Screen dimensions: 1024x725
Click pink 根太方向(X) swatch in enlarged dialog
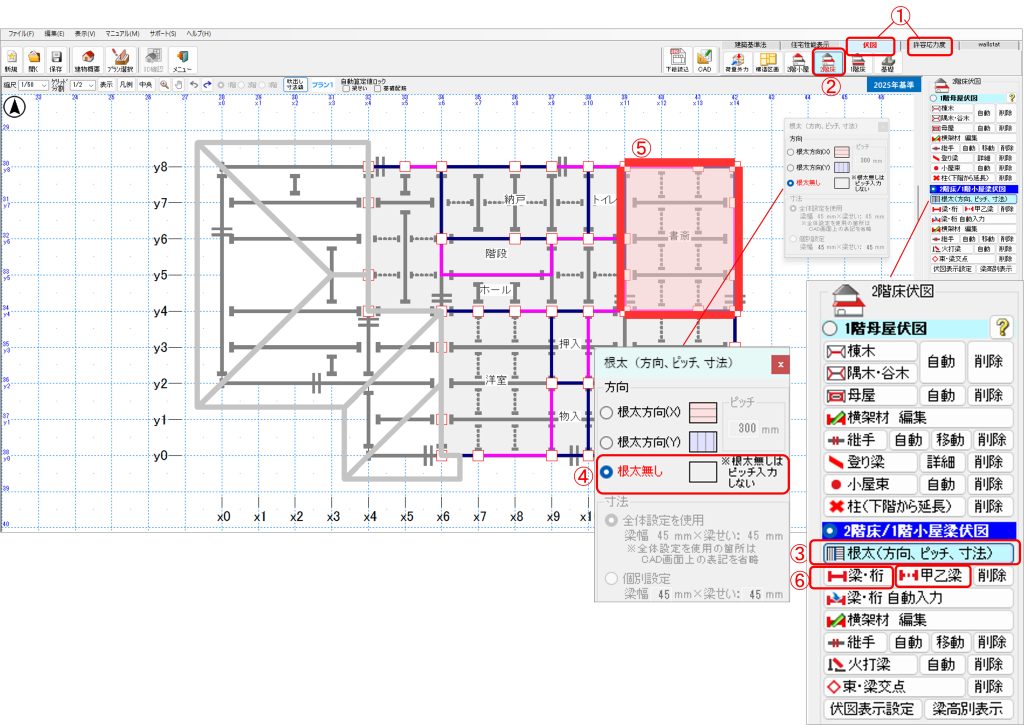pos(703,412)
